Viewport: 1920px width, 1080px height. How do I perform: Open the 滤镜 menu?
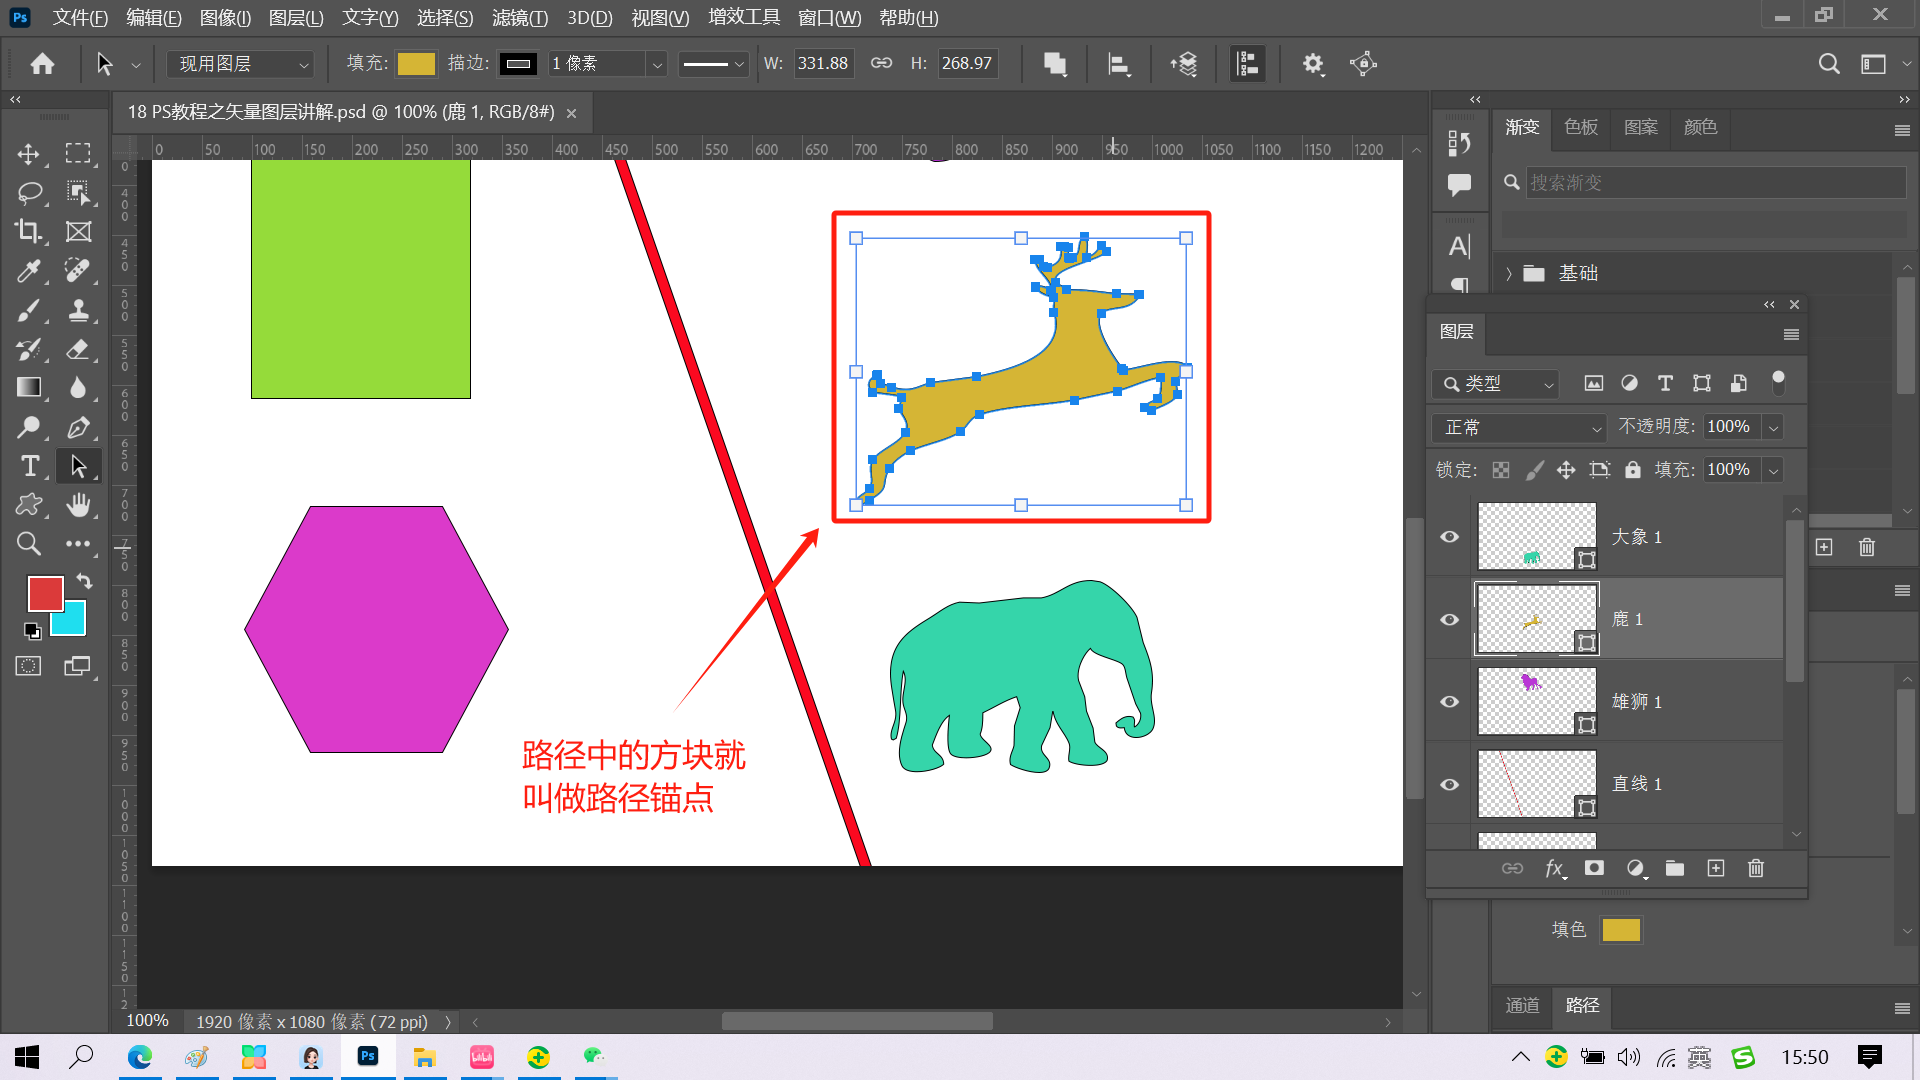(519, 18)
